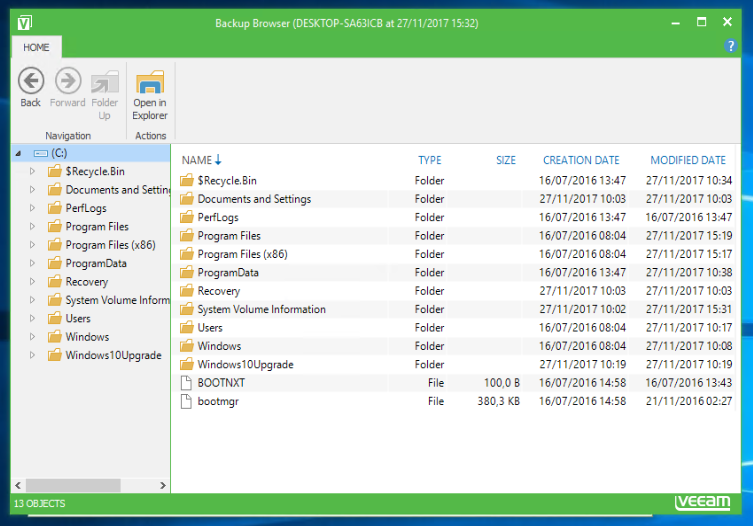
Task: Select the BOOTNXT file name
Action: (x=221, y=383)
